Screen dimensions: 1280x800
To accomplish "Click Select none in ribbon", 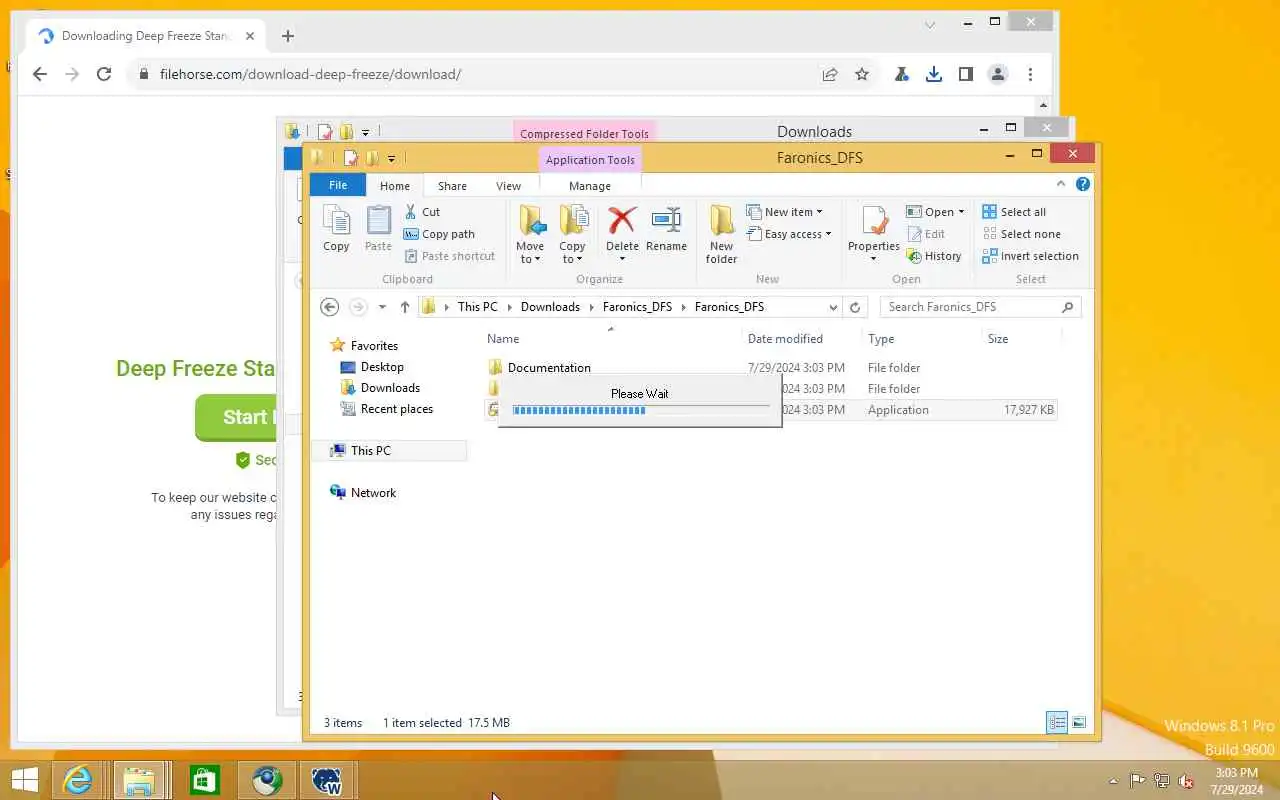I will coord(1021,234).
